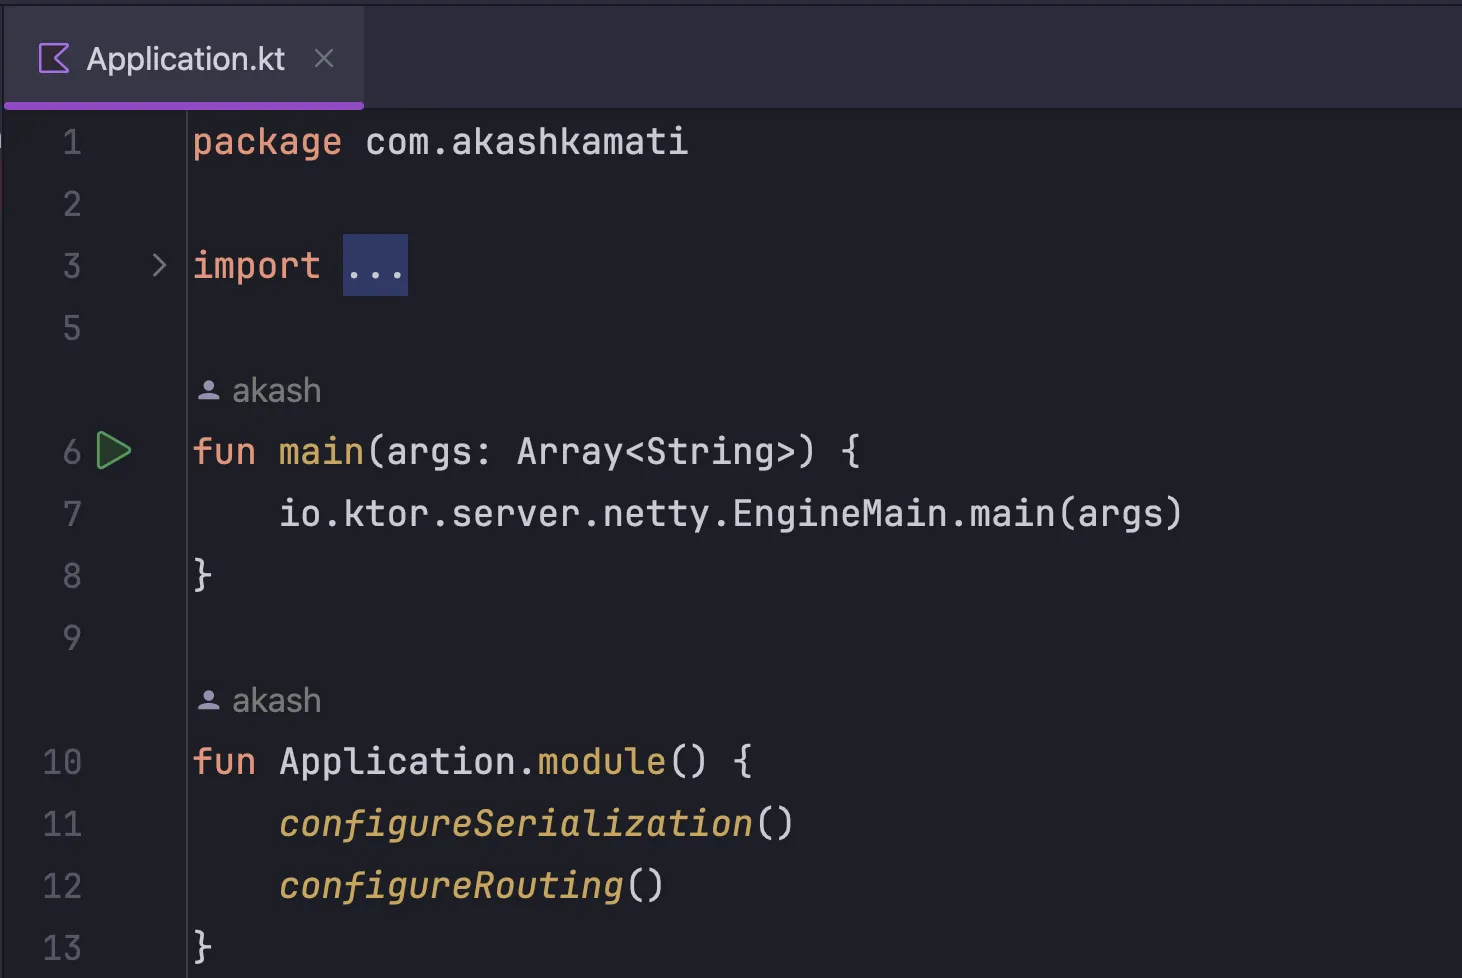1462x978 pixels.
Task: Expand the folded import chevron
Action: tap(159, 265)
